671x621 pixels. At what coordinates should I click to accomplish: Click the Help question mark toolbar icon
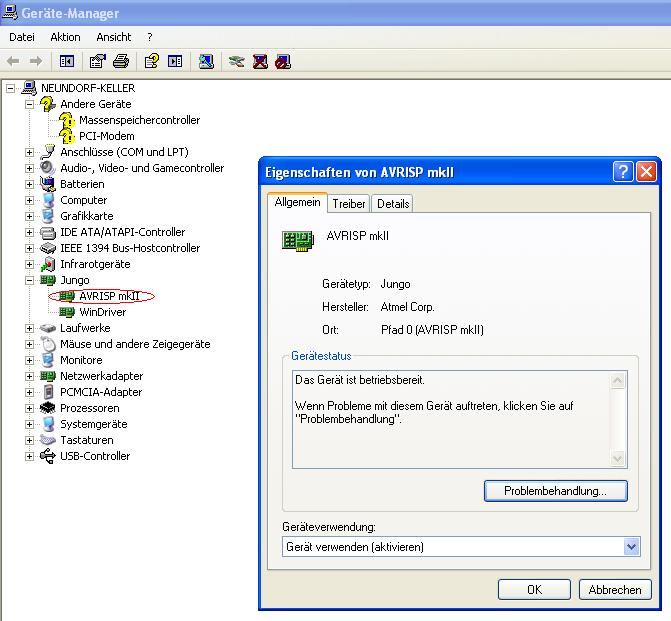click(x=151, y=62)
